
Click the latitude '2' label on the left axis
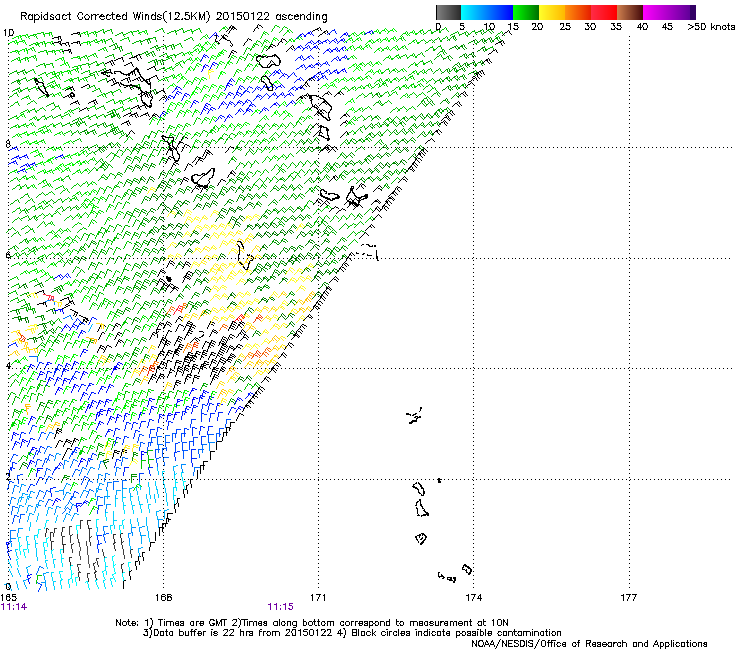tap(8, 476)
